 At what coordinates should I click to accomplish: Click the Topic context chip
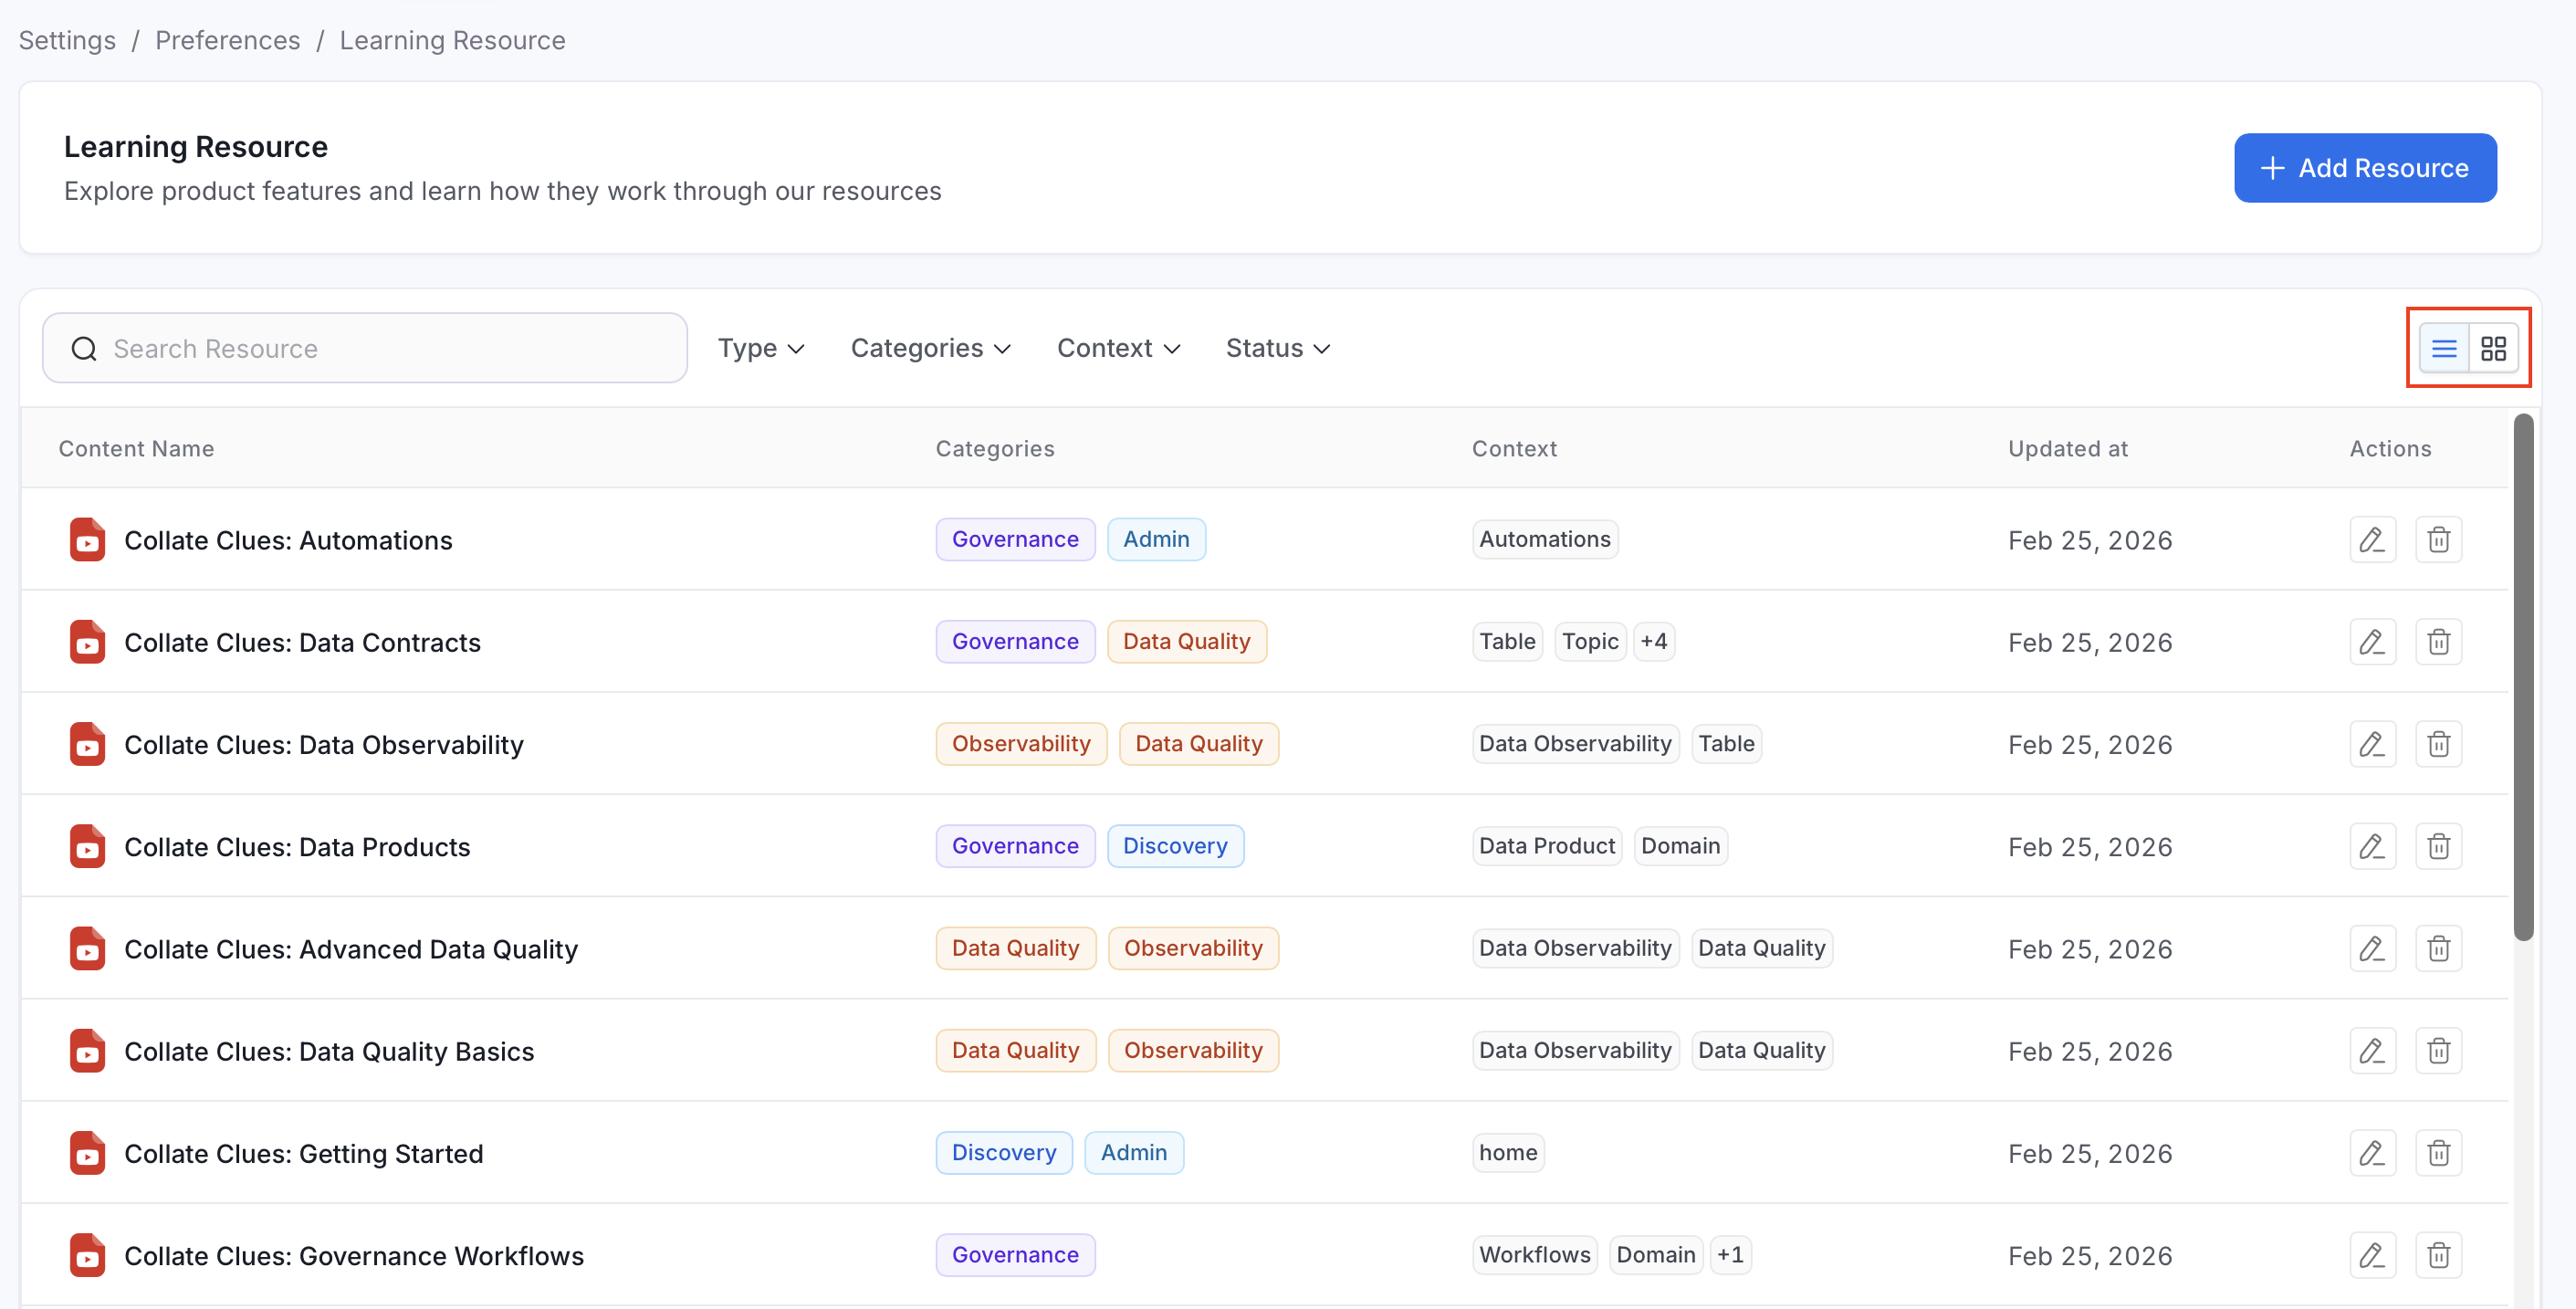pyautogui.click(x=1590, y=641)
